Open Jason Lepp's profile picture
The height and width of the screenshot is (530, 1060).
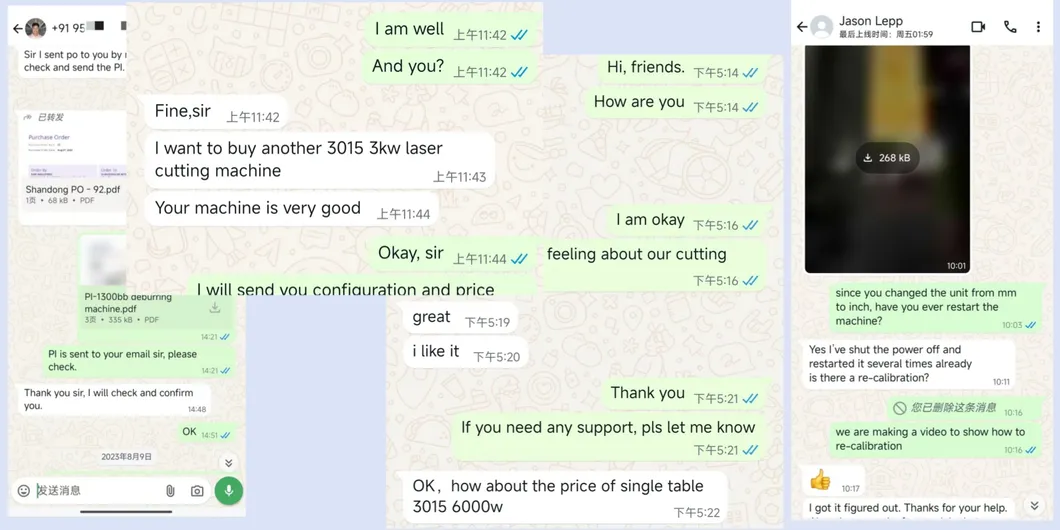point(821,27)
